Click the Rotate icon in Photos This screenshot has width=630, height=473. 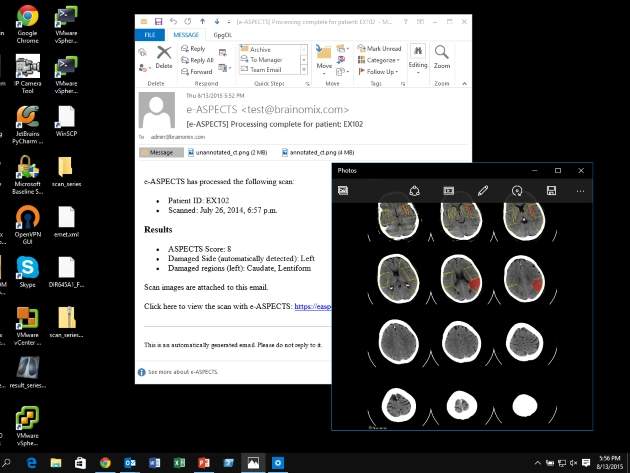coord(517,190)
